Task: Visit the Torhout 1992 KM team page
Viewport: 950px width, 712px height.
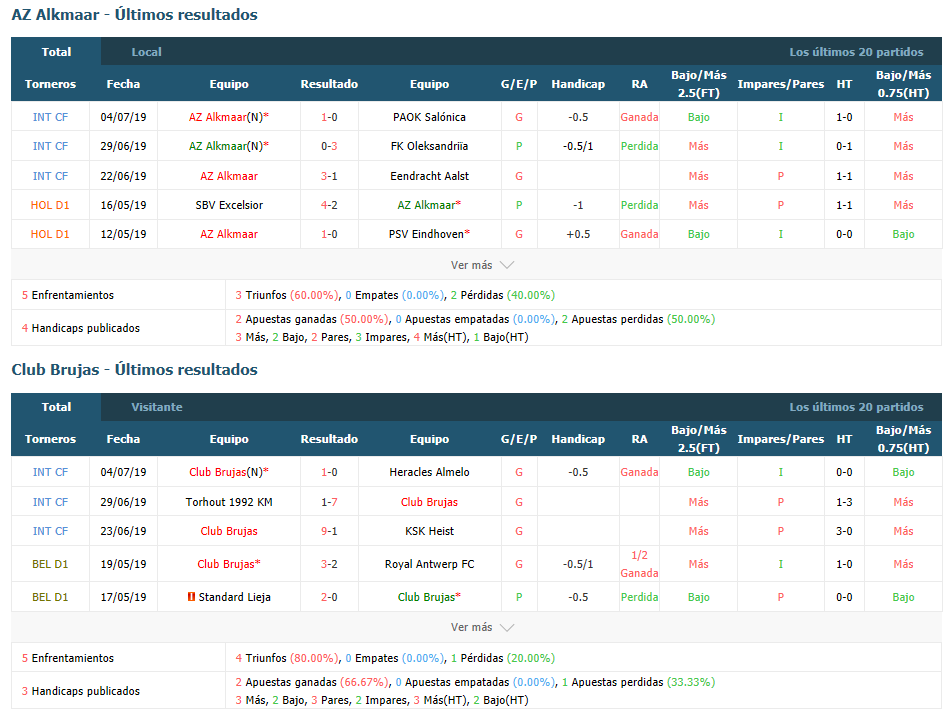Action: 229,502
